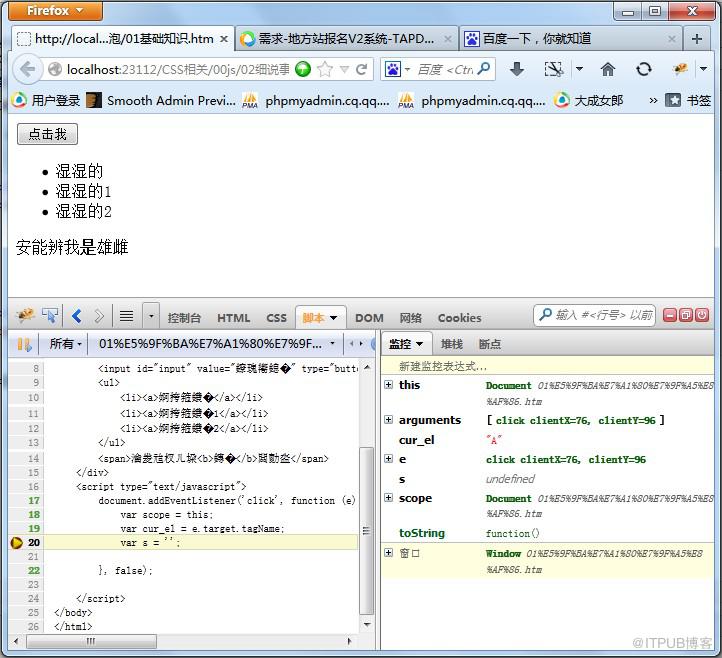Screen dimensions: 722x658
Task: Switch to the 百度一下，你就知道 tab
Action: [x=570, y=39]
